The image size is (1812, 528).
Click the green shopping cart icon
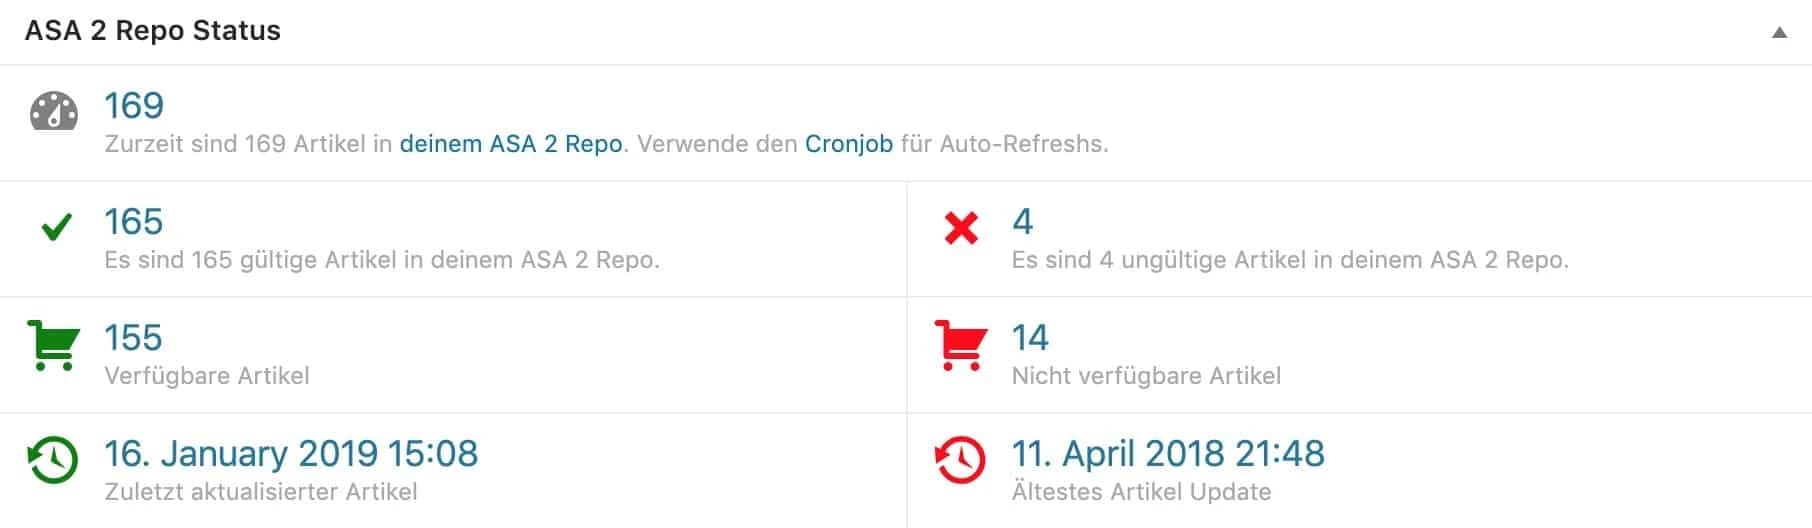click(53, 345)
